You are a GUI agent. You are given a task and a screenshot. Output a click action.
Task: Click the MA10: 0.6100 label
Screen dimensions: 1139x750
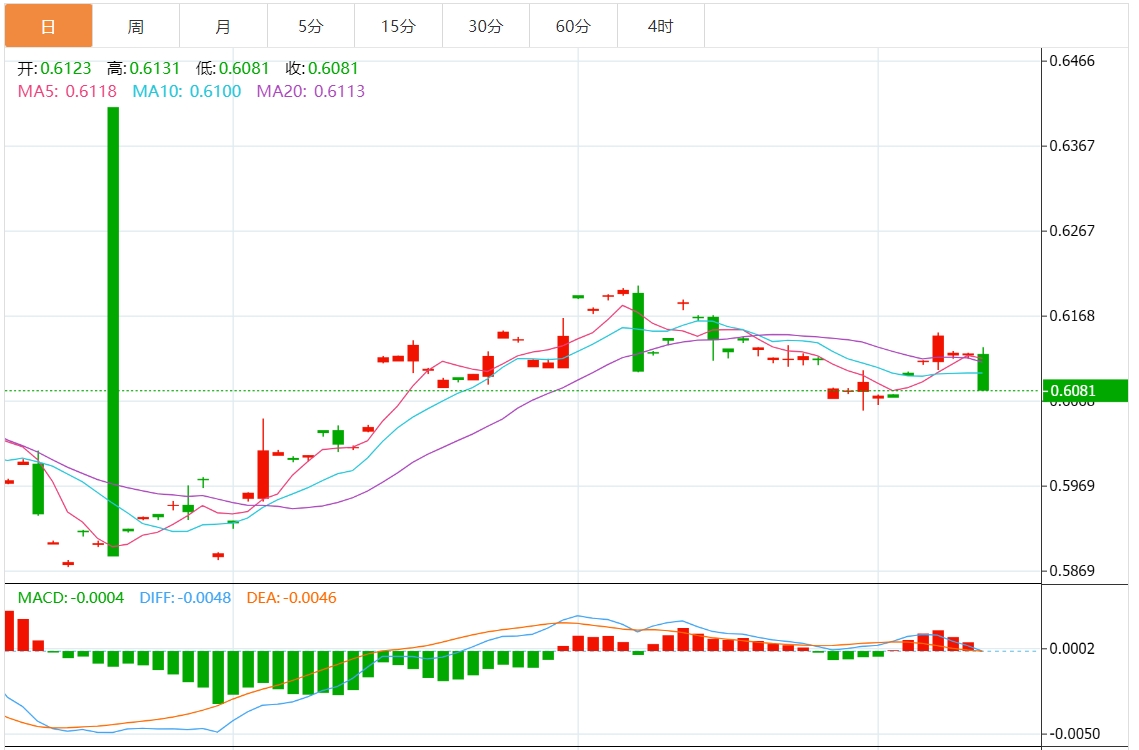point(187,92)
